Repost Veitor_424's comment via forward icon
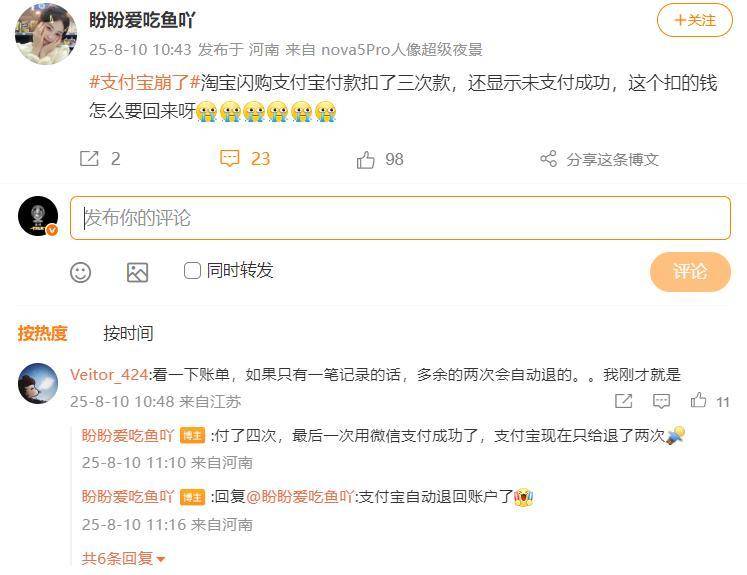 (624, 401)
